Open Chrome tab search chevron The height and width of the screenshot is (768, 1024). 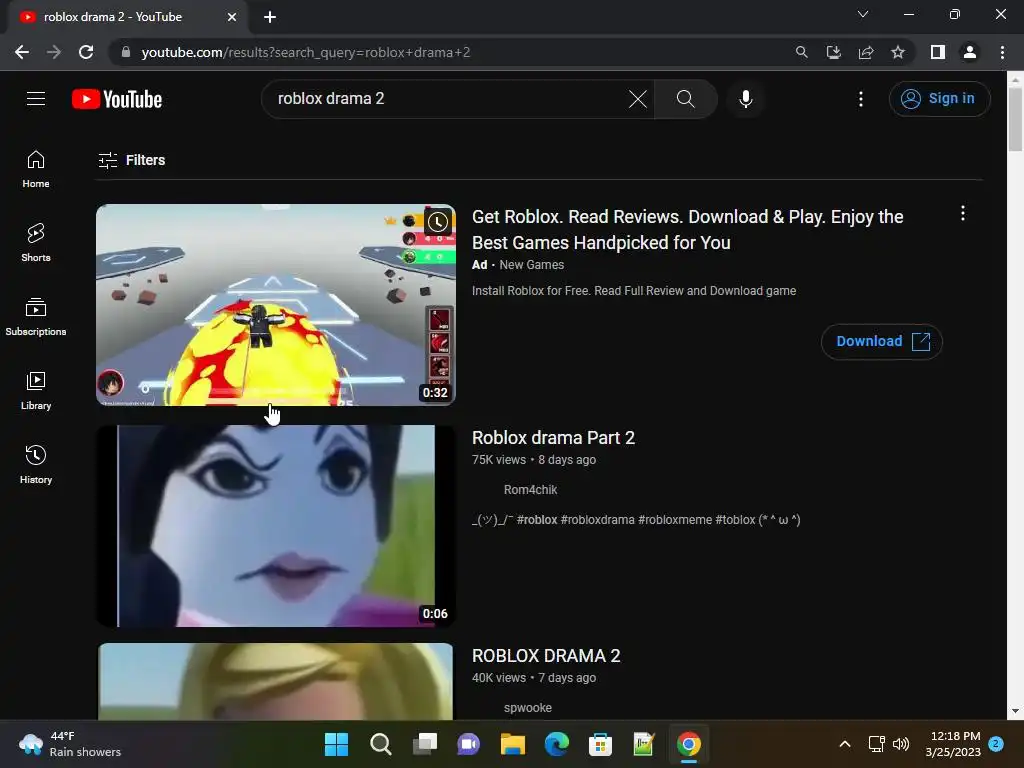[863, 14]
